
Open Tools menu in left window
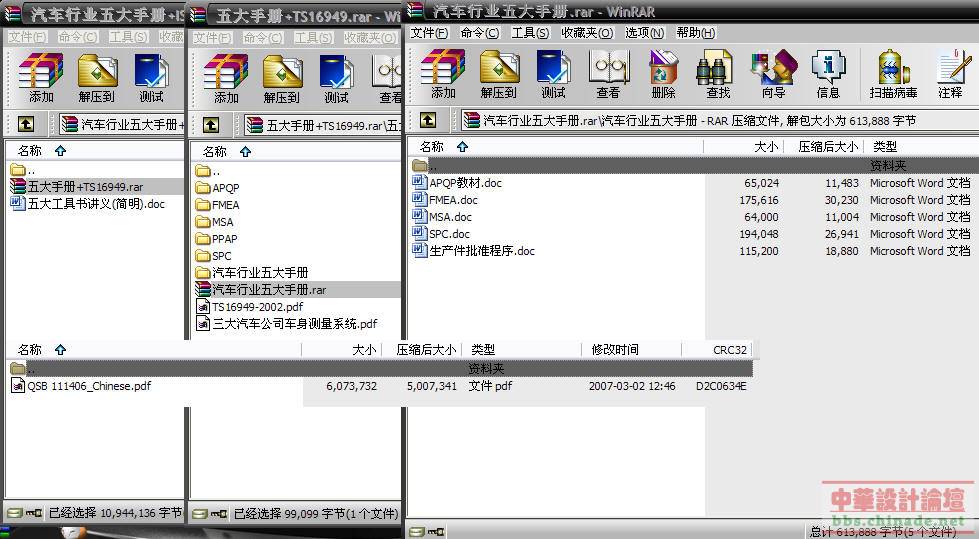pyautogui.click(x=129, y=37)
